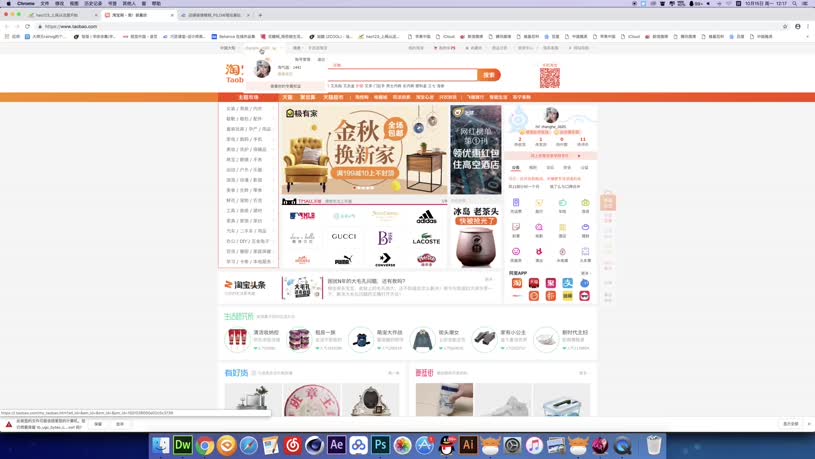Click the Chrome address bar URL
The height and width of the screenshot is (459, 815).
click(x=71, y=27)
